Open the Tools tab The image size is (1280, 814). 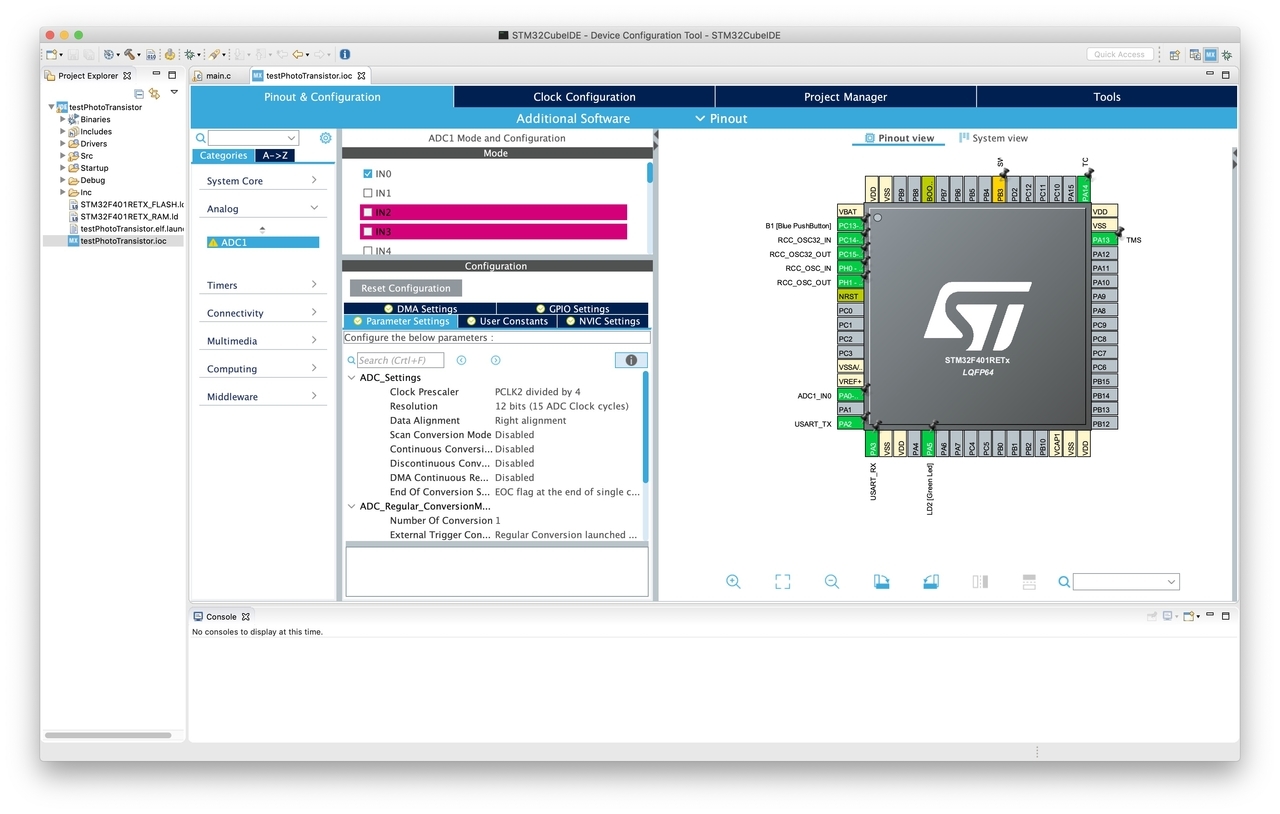point(1107,97)
